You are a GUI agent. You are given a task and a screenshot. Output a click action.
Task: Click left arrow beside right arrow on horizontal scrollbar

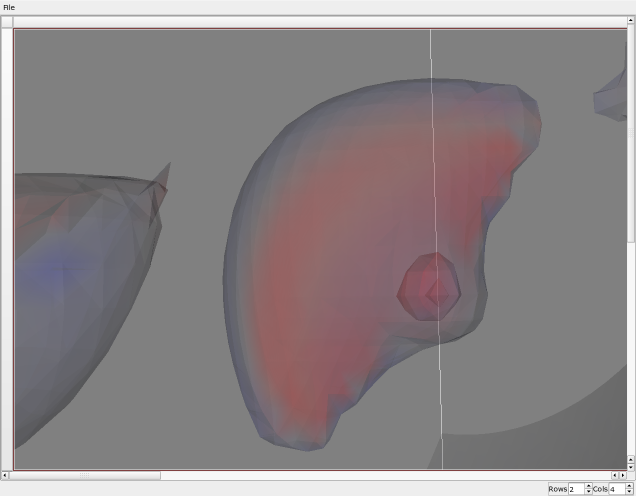tap(615, 475)
